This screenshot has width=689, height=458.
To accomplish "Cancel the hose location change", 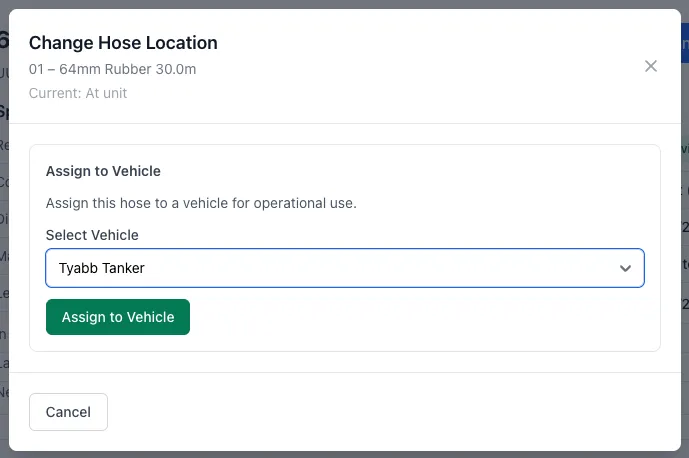I will (x=68, y=412).
